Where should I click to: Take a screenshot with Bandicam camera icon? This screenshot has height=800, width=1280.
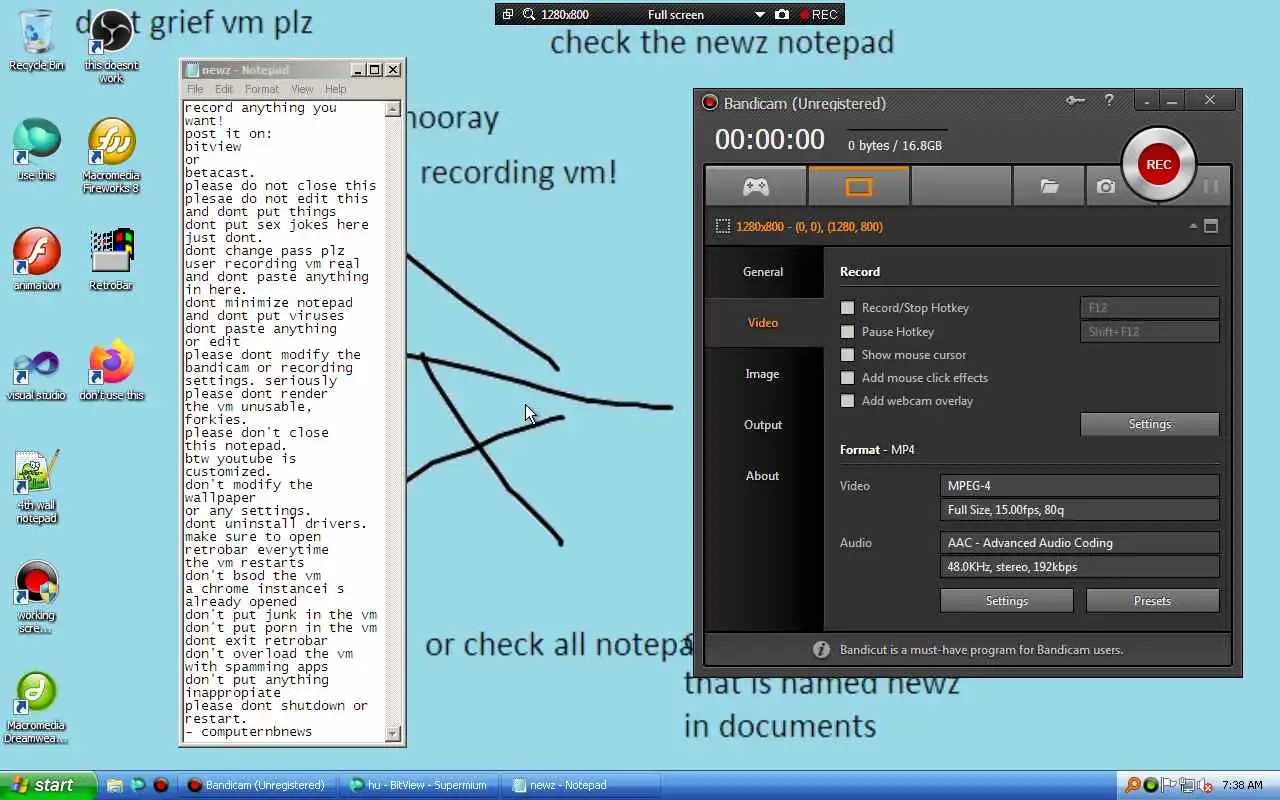pos(1105,186)
